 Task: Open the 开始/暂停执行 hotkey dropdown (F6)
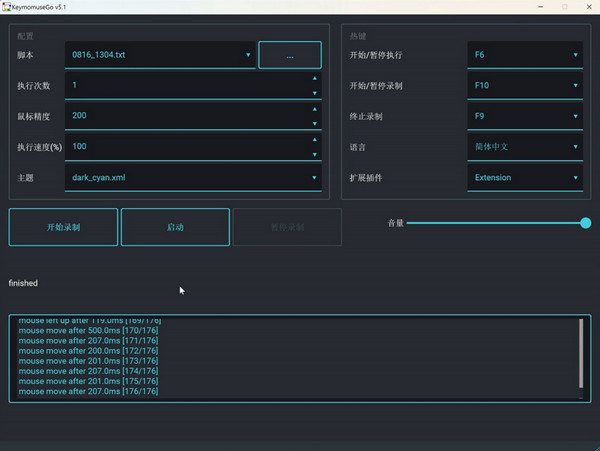pos(525,55)
